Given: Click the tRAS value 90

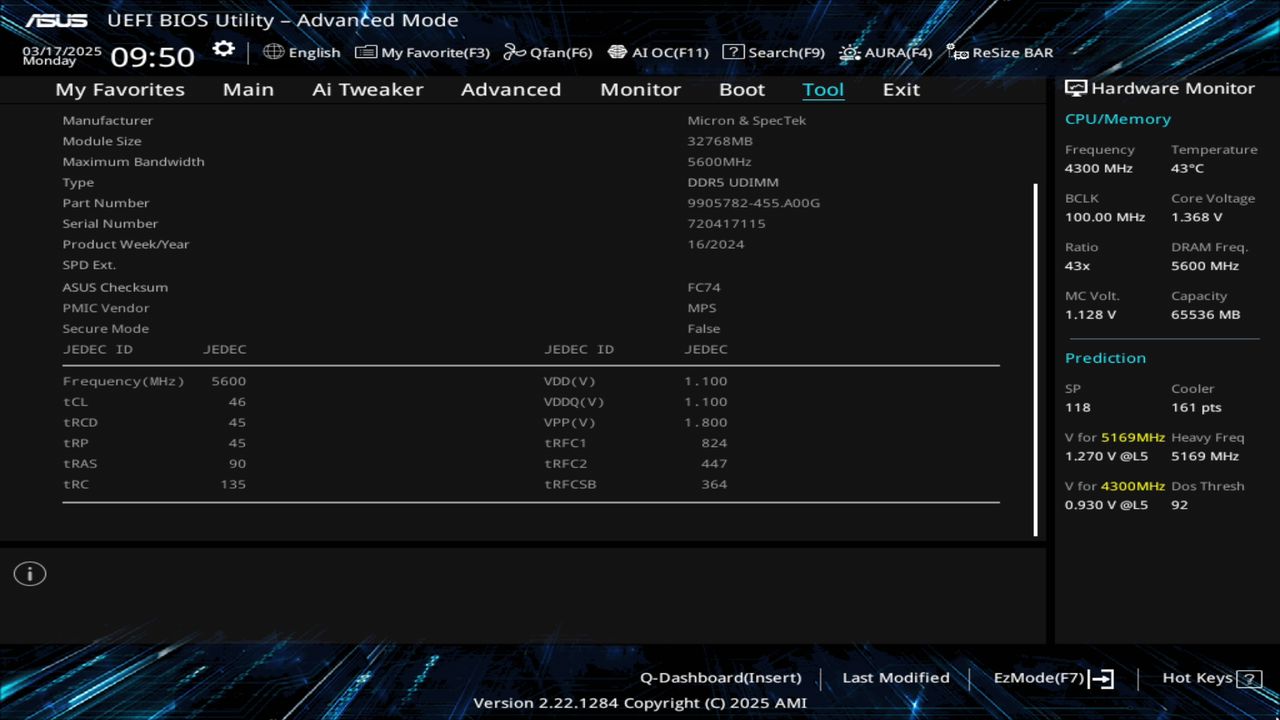Looking at the screenshot, I should coord(237,463).
